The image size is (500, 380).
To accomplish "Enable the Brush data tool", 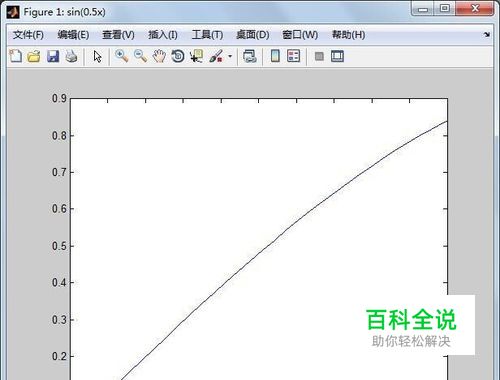I will pyautogui.click(x=216, y=56).
